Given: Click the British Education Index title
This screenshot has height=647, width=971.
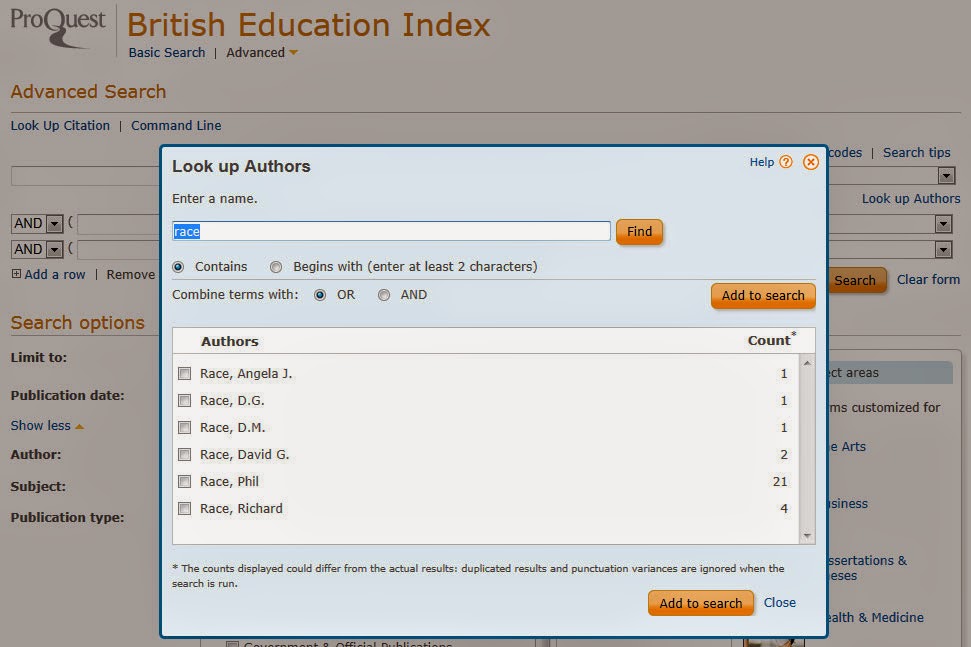Looking at the screenshot, I should point(308,25).
